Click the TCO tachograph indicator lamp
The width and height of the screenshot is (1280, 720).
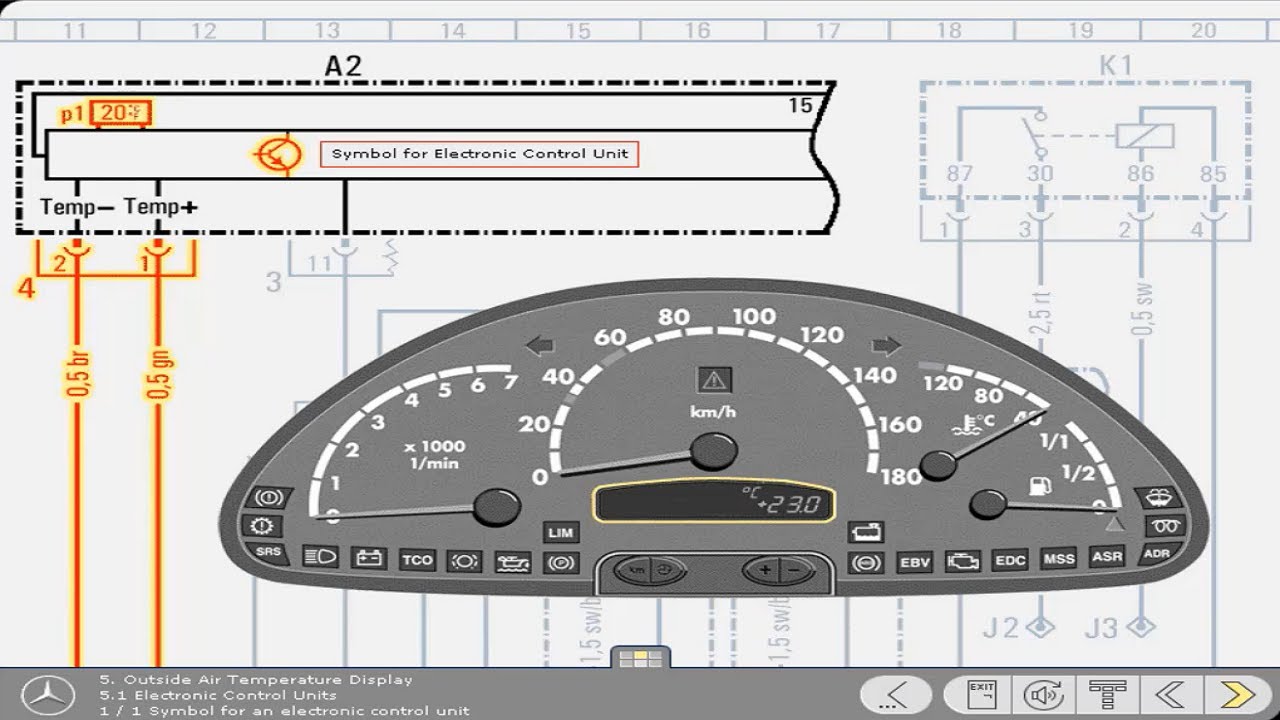click(x=417, y=560)
